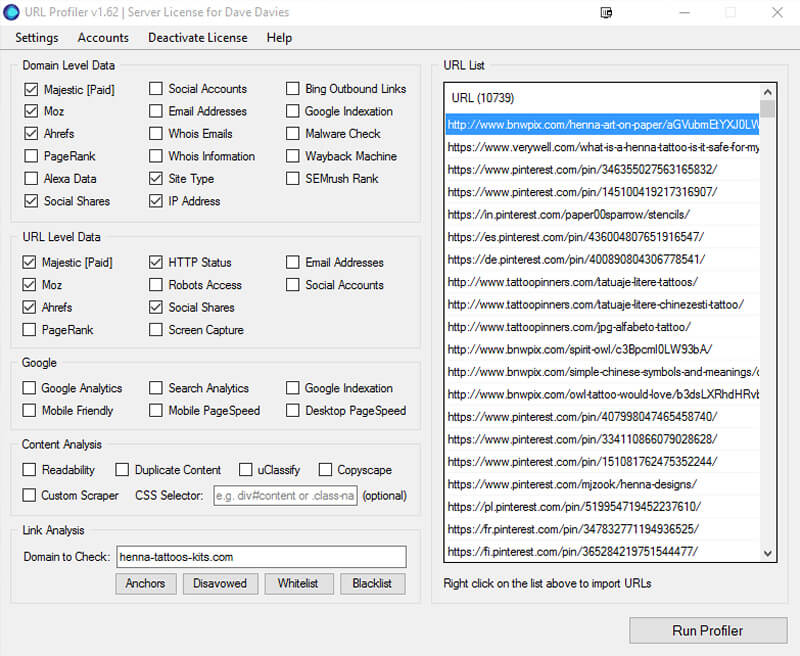Click the title bar display-mode icon
The height and width of the screenshot is (656, 800).
coord(606,12)
